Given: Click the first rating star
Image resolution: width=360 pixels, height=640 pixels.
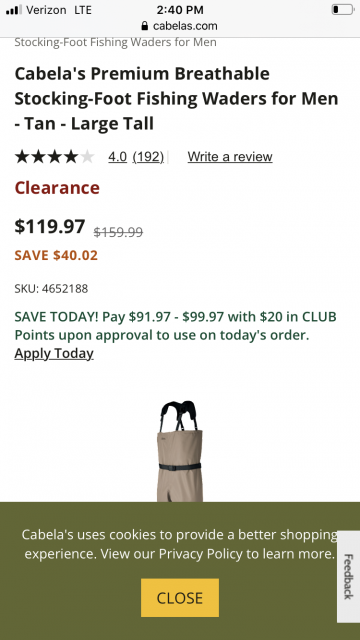Looking at the screenshot, I should click(x=22, y=157).
